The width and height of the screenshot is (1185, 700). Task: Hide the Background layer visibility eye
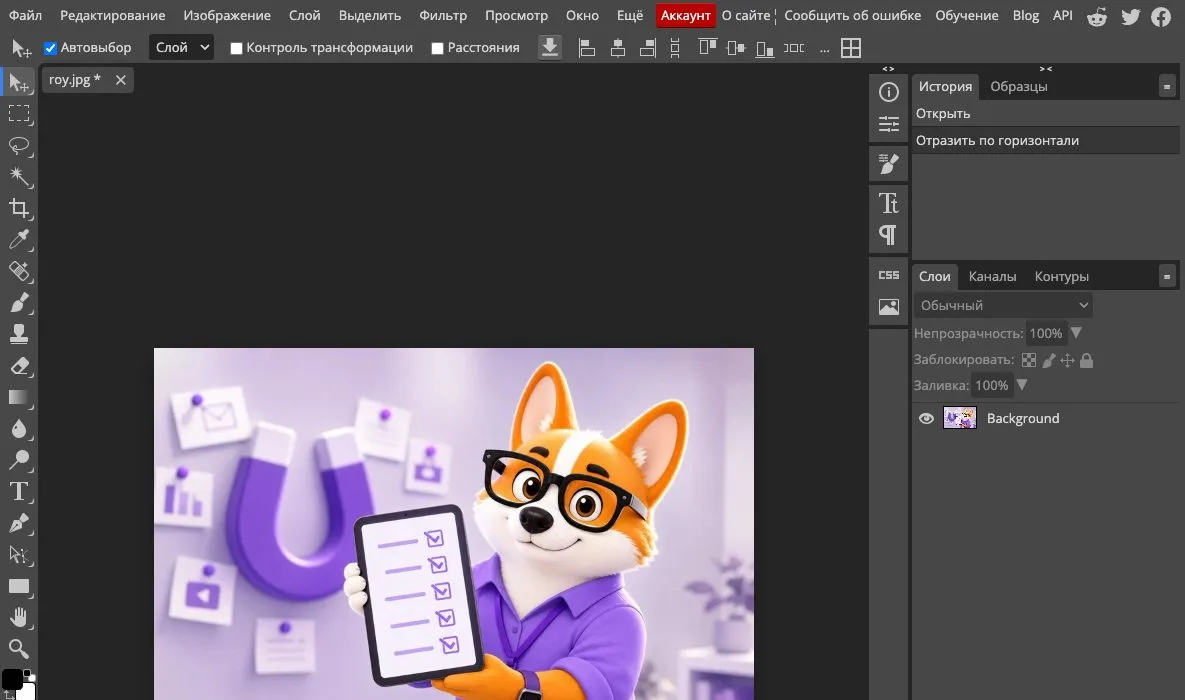(926, 419)
